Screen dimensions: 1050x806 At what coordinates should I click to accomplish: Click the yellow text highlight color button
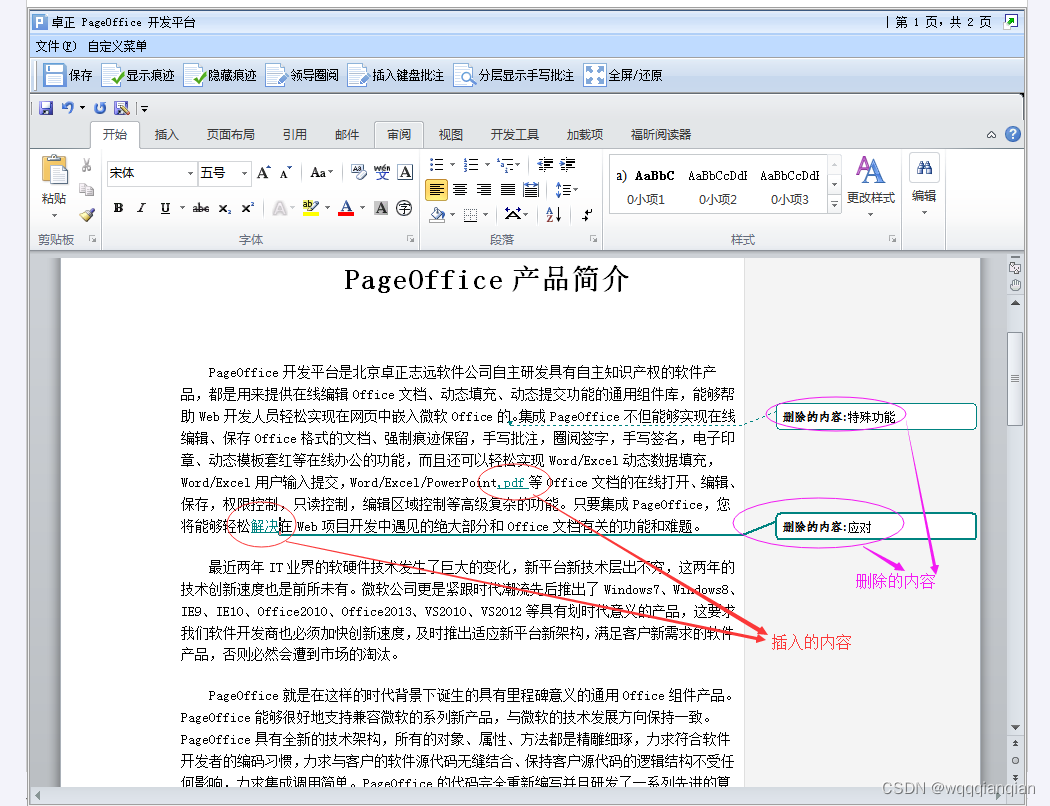[310, 208]
